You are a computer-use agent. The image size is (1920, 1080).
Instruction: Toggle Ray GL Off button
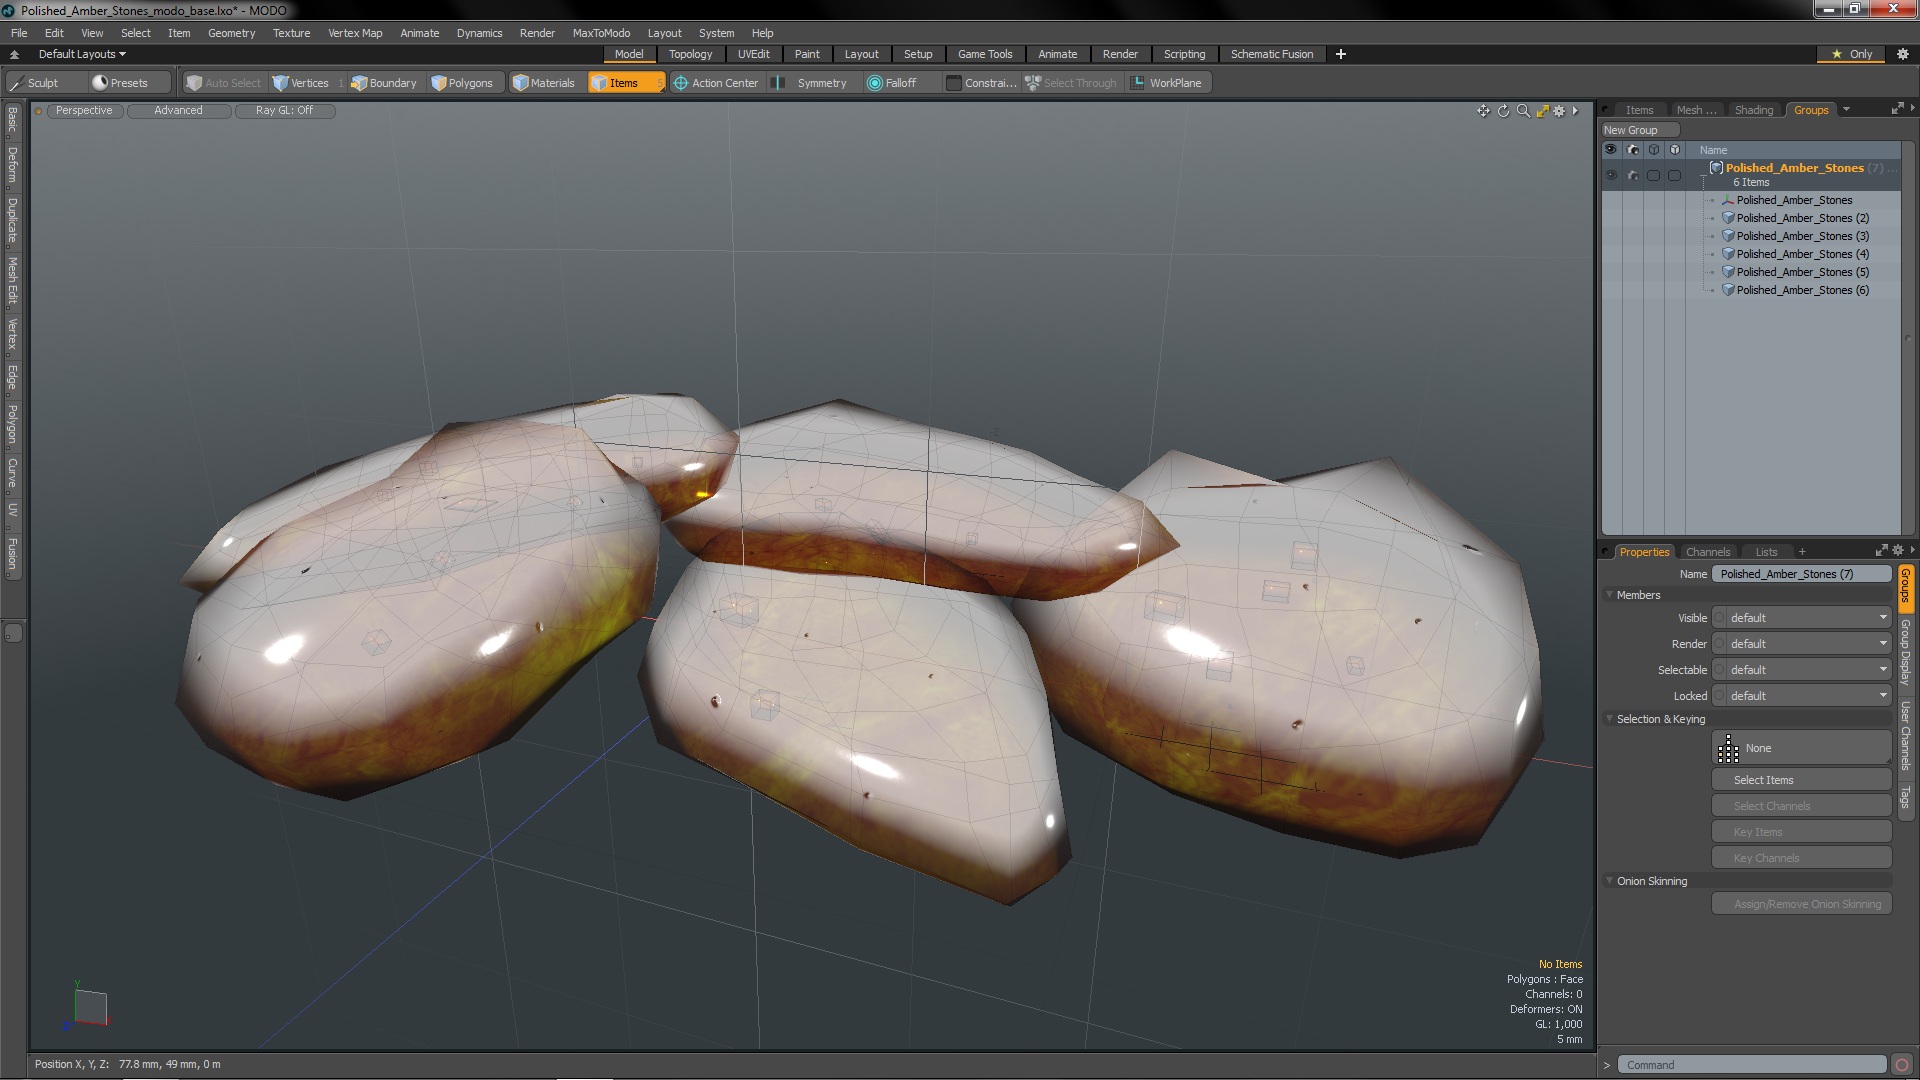(284, 111)
